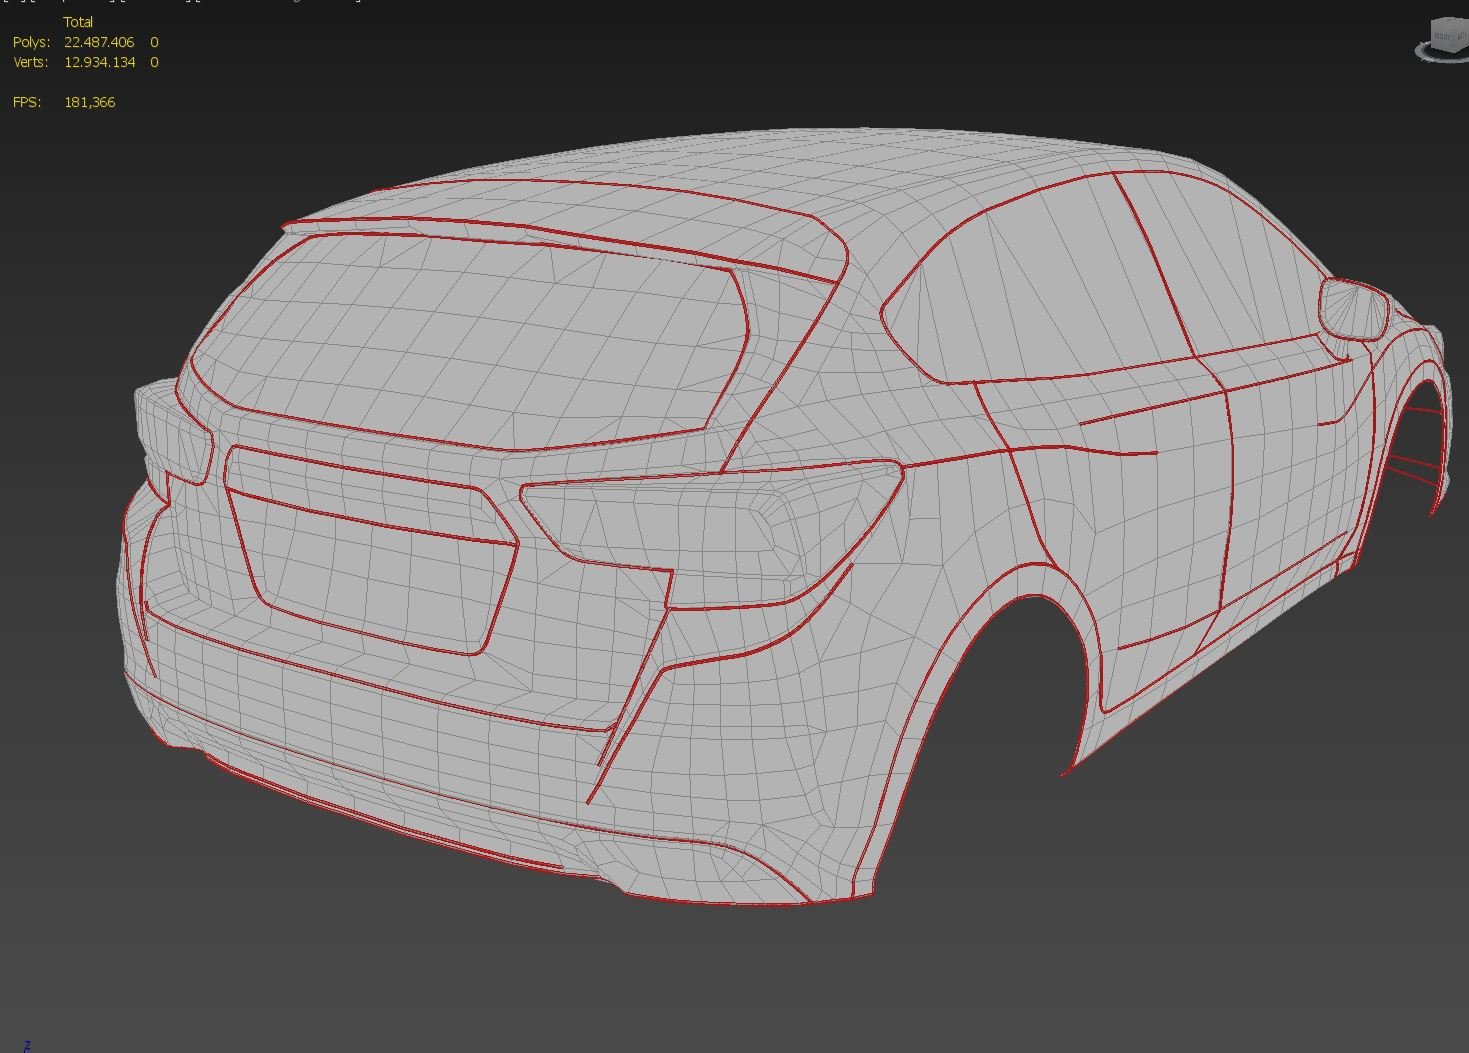
Task: Click the ViewCube's front-facing cube face
Action: (x=1443, y=36)
